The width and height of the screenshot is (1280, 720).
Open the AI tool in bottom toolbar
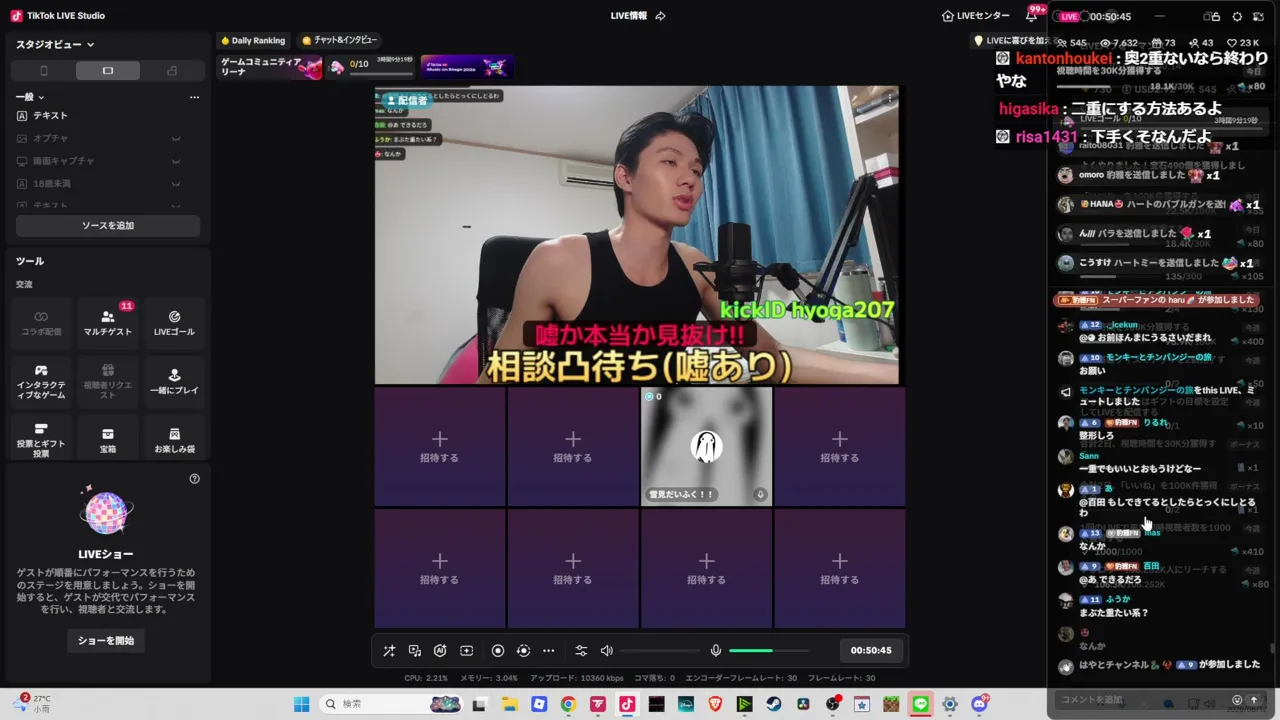[x=440, y=650]
